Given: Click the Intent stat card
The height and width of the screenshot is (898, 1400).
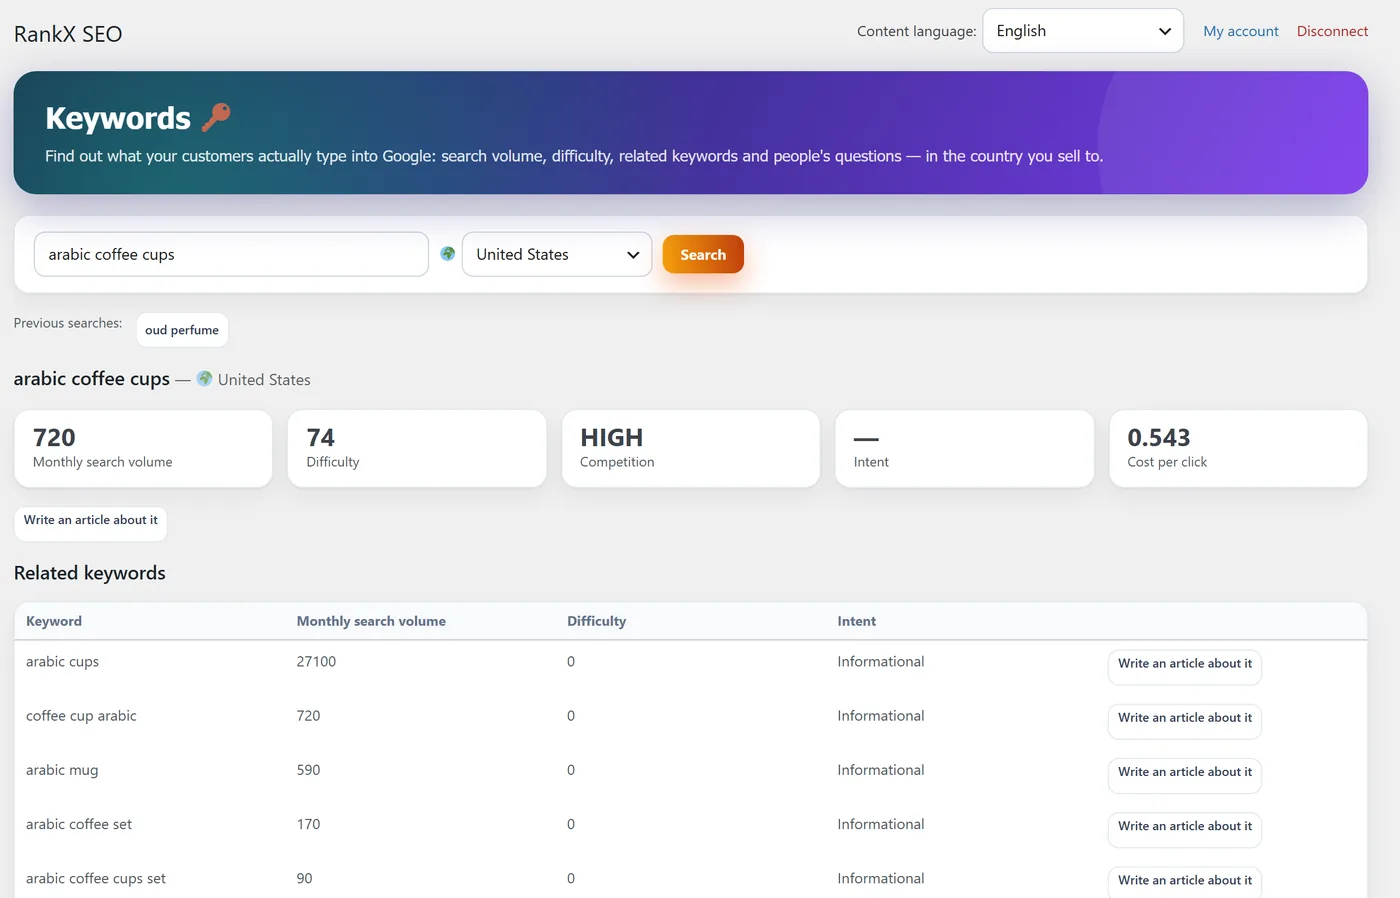Looking at the screenshot, I should point(964,449).
